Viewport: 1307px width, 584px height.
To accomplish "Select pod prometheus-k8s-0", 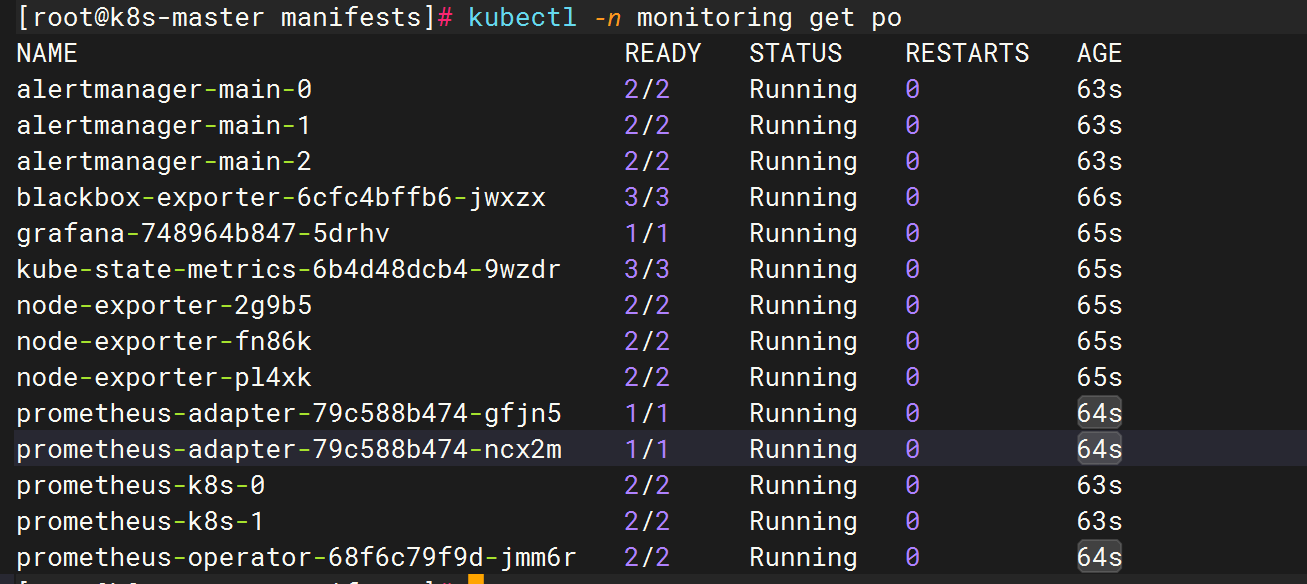I will 141,486.
